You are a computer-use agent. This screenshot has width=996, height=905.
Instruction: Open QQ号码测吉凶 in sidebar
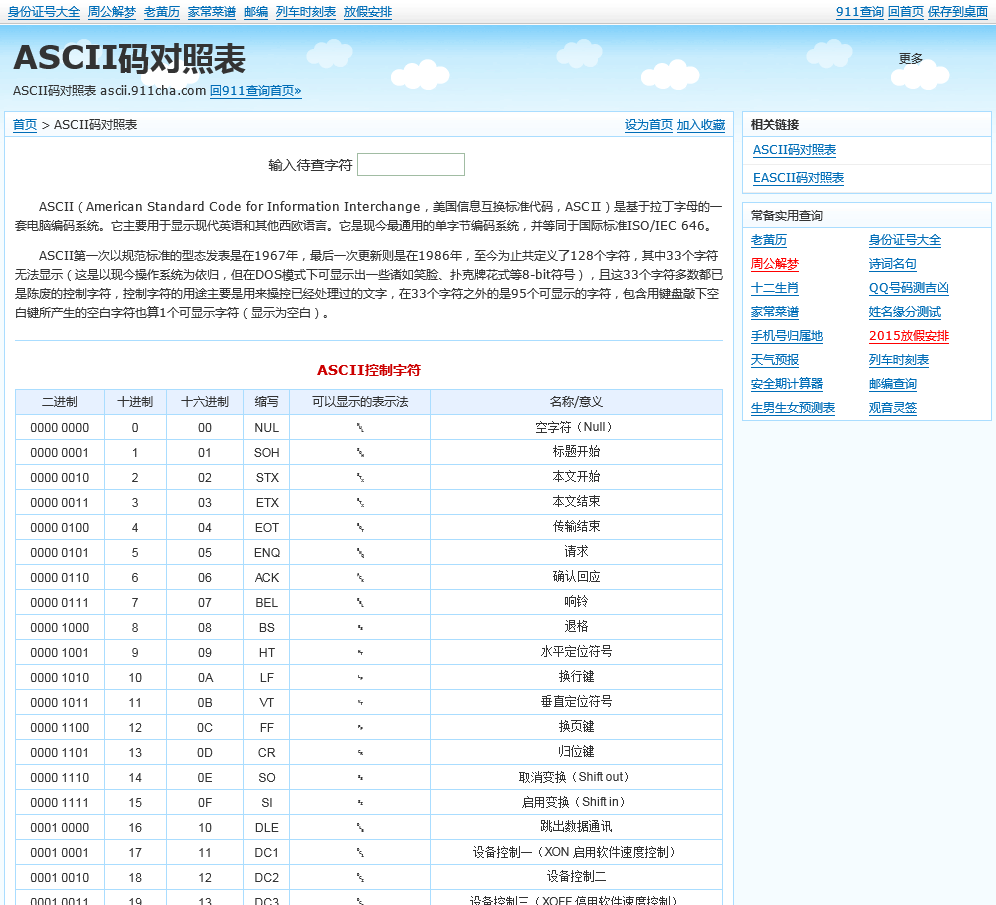coord(908,288)
